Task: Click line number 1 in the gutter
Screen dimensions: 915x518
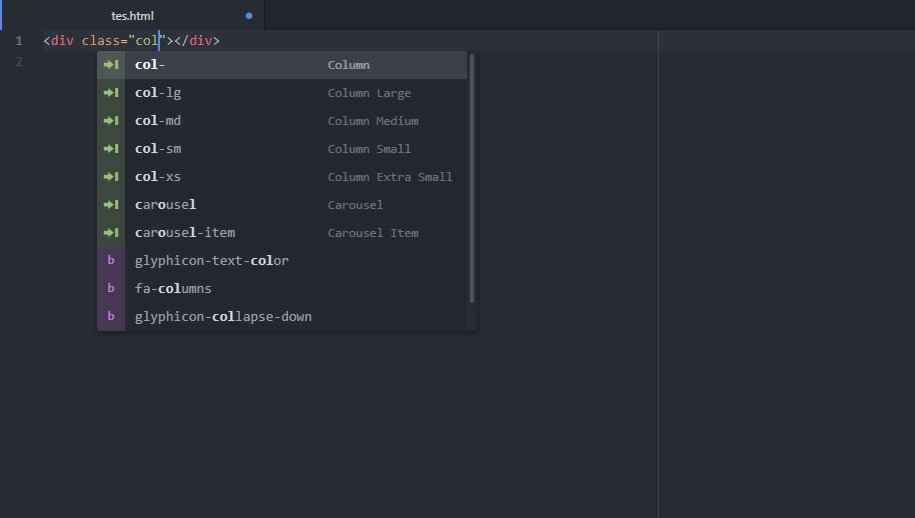Action: click(19, 41)
